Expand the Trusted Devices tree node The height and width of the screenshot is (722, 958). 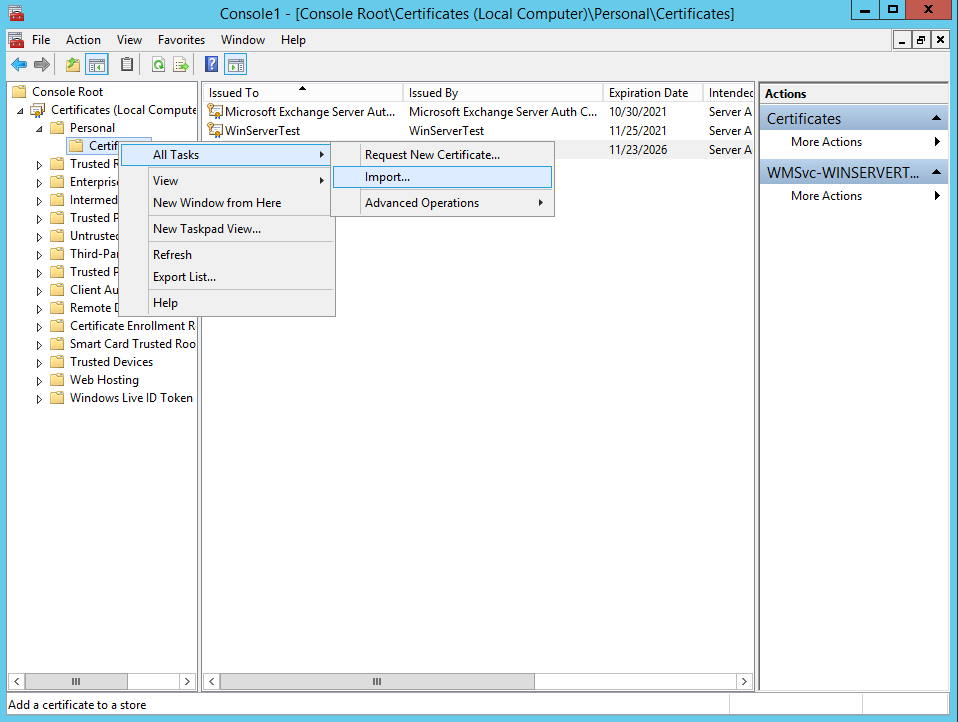[40, 362]
